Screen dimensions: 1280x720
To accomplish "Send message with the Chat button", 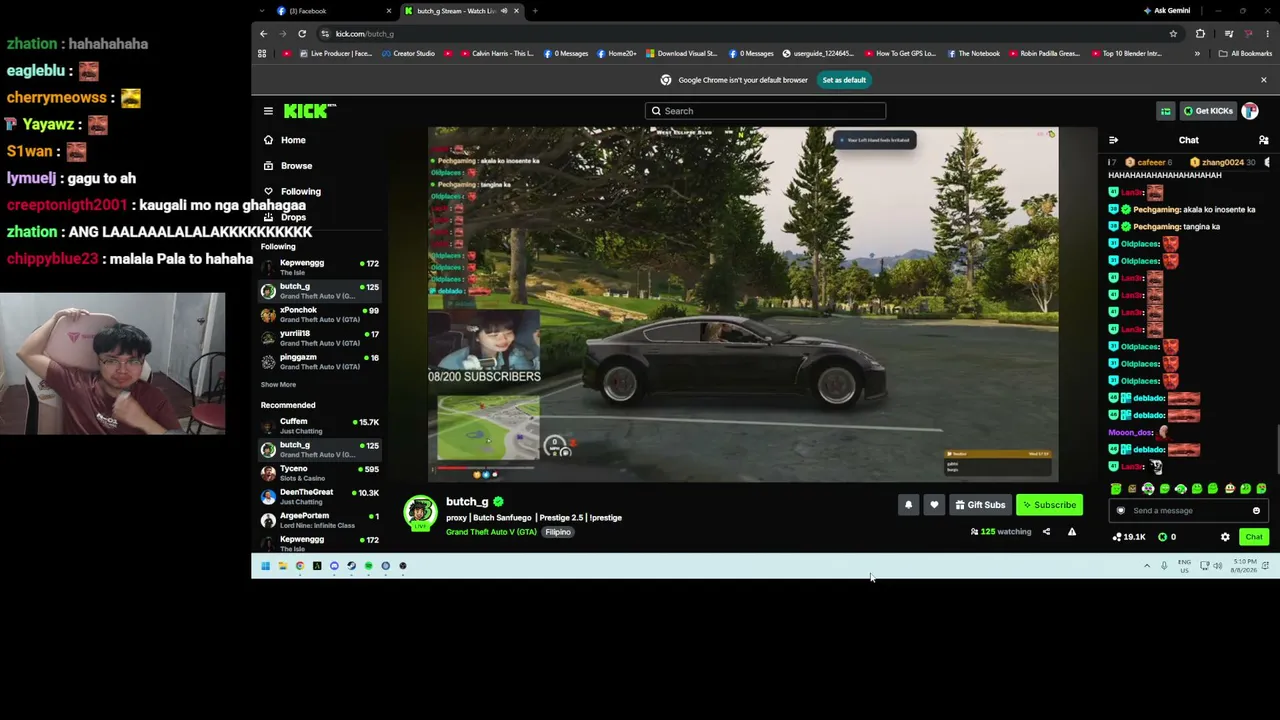I will pyautogui.click(x=1254, y=537).
